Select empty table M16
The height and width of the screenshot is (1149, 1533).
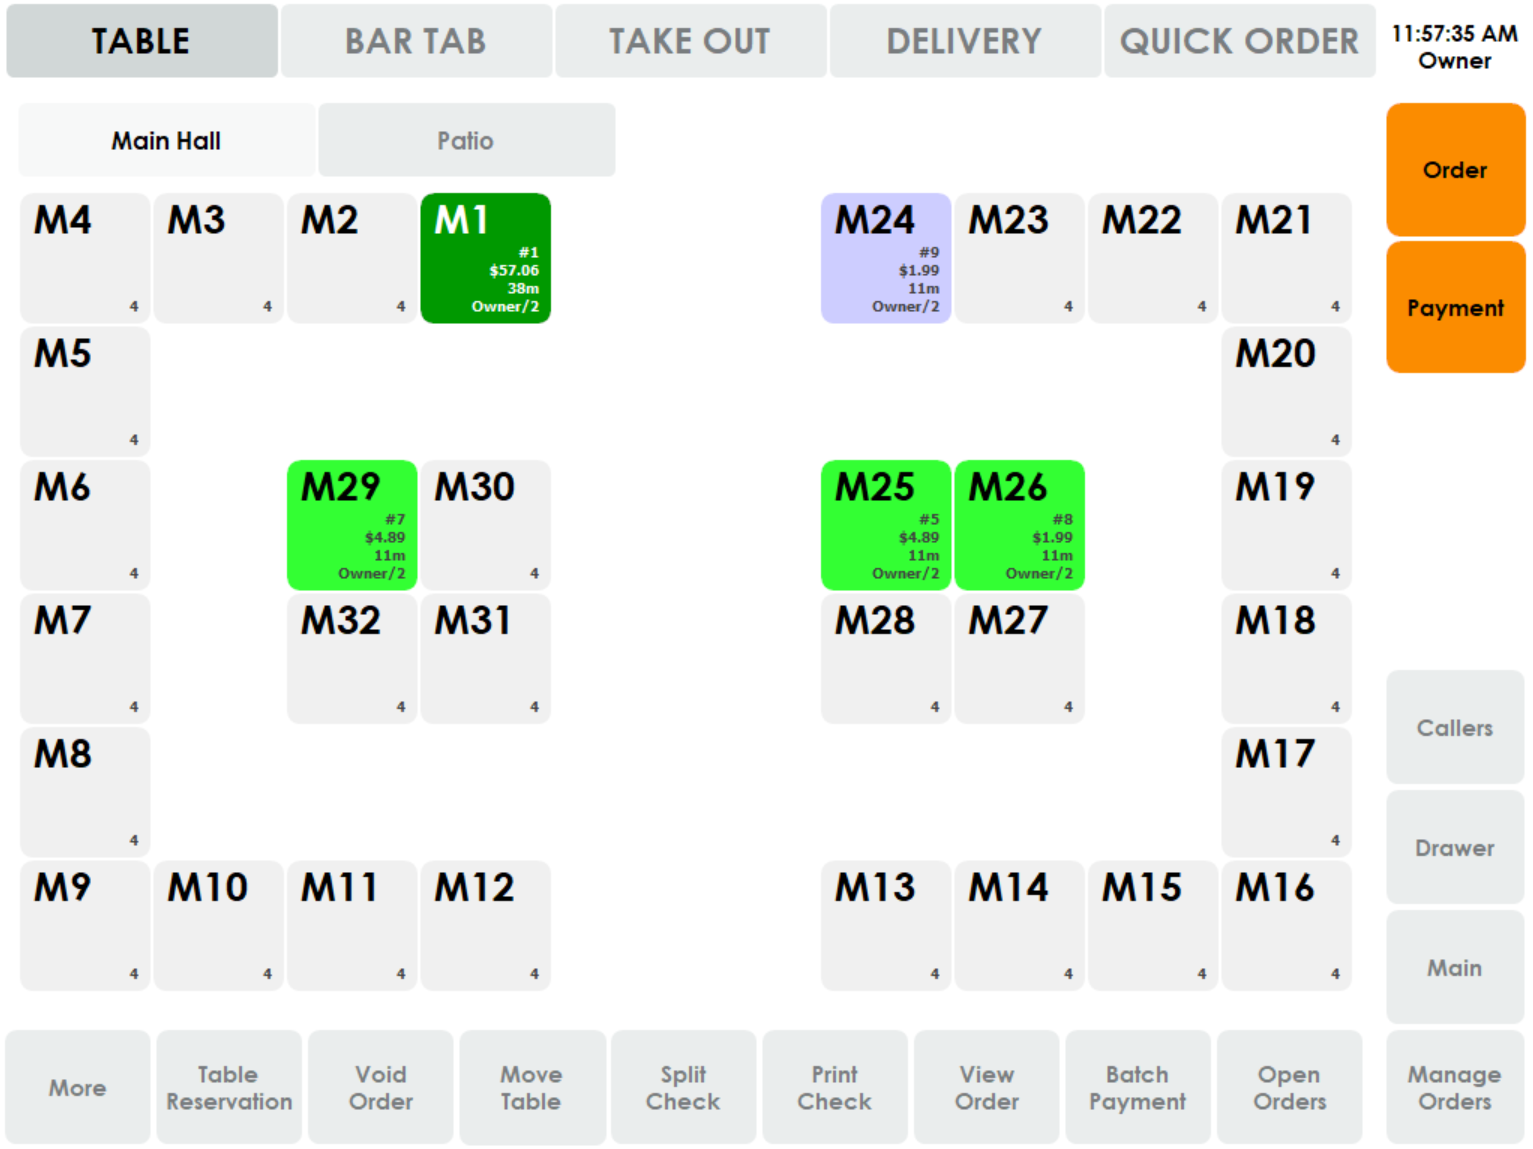click(1287, 926)
